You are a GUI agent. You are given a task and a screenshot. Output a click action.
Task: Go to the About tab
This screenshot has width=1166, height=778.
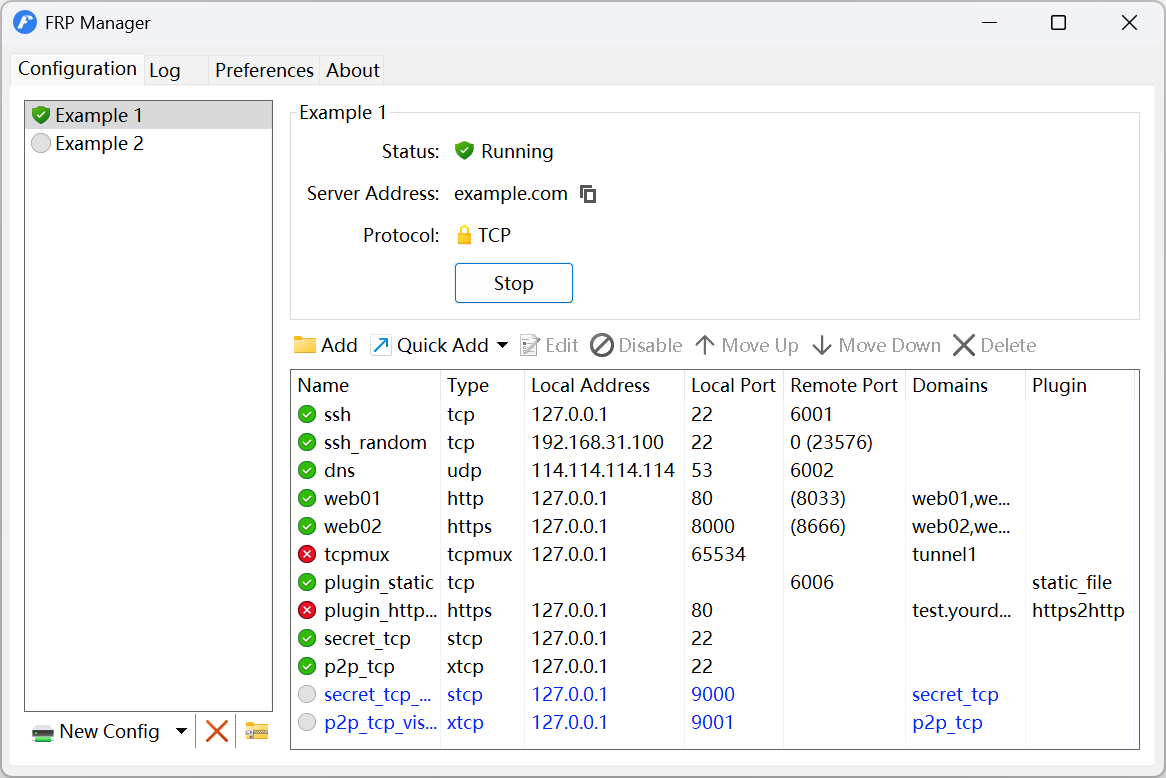[x=353, y=70]
